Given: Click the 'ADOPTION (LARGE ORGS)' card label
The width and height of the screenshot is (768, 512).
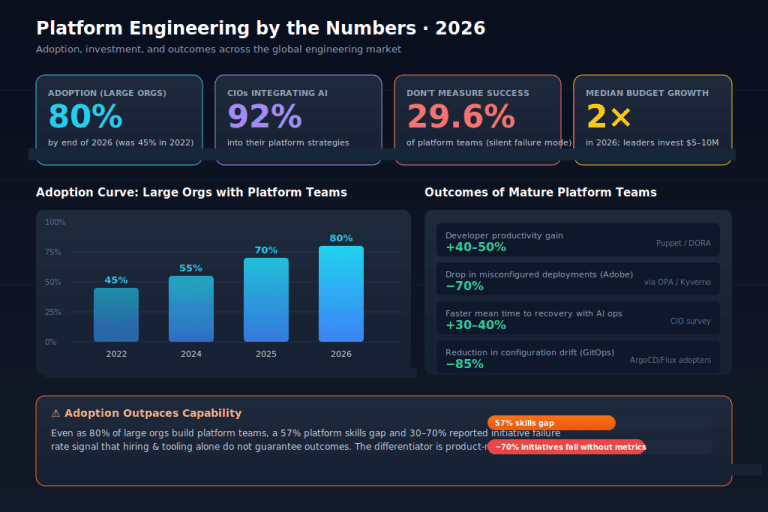Looking at the screenshot, I should 107,93.
